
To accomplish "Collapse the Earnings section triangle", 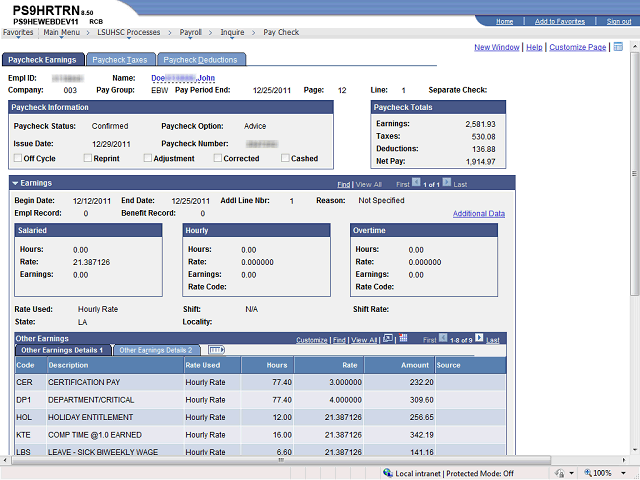I will (x=16, y=183).
